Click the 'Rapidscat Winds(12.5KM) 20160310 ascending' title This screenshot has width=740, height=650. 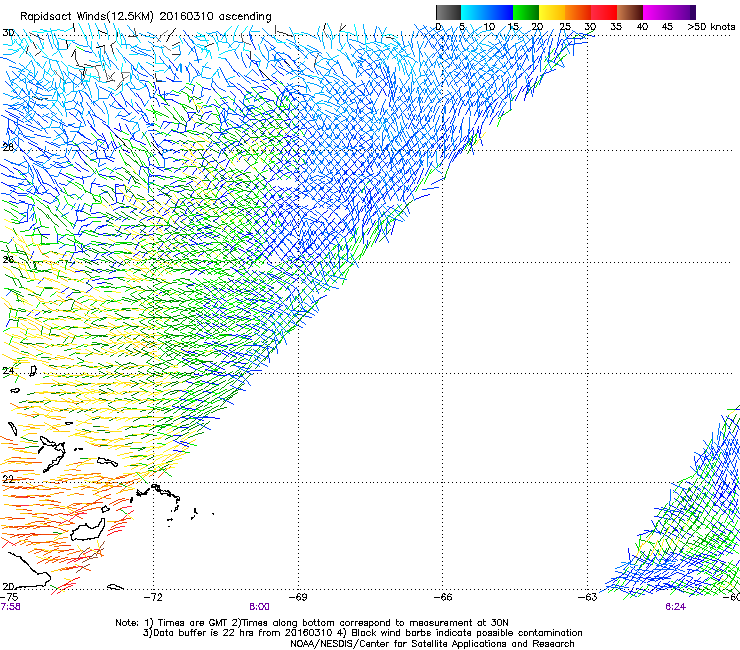point(146,17)
